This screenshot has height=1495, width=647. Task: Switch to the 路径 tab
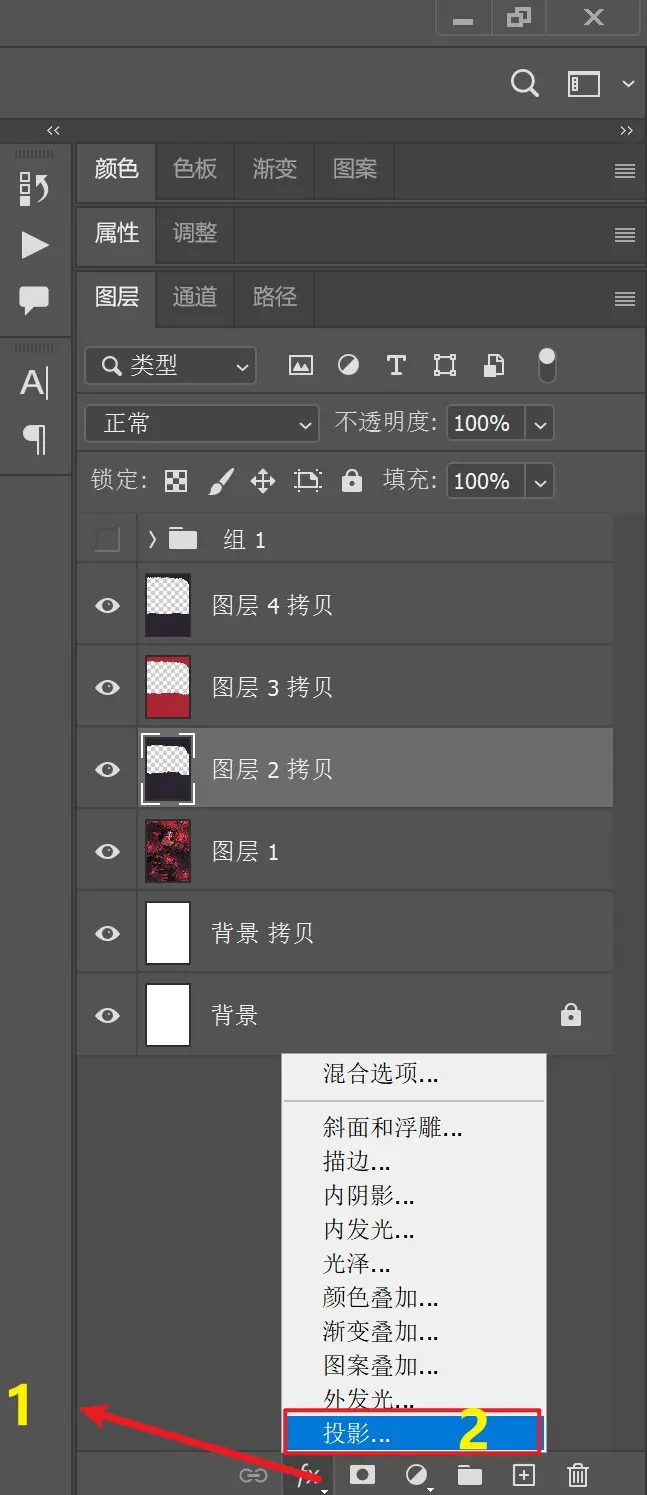[x=275, y=297]
